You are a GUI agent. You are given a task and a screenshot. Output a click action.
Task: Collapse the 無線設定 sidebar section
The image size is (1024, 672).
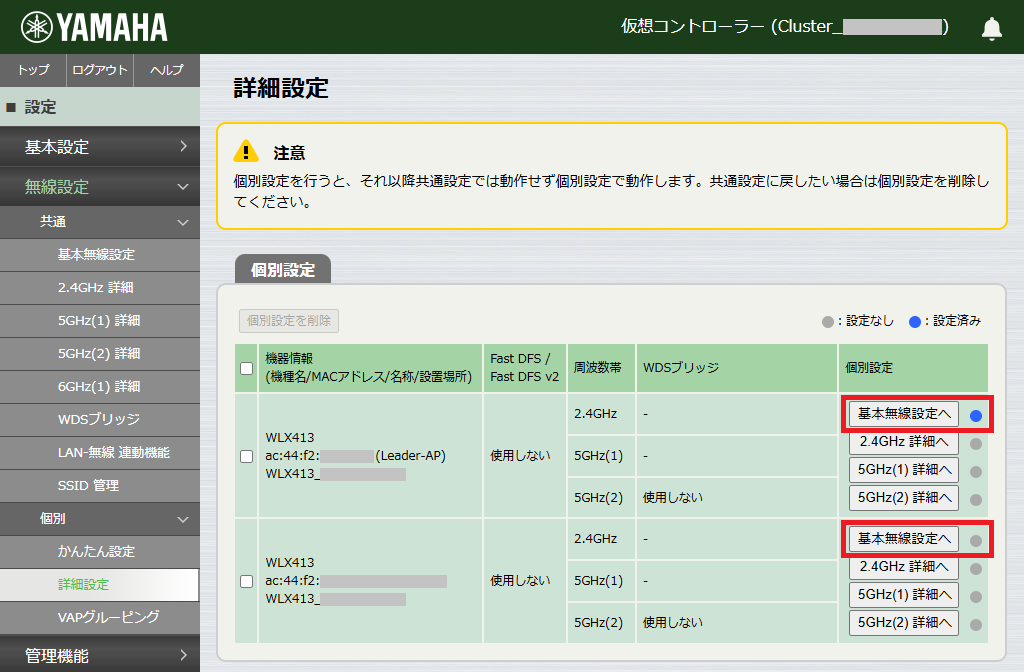pyautogui.click(x=100, y=187)
